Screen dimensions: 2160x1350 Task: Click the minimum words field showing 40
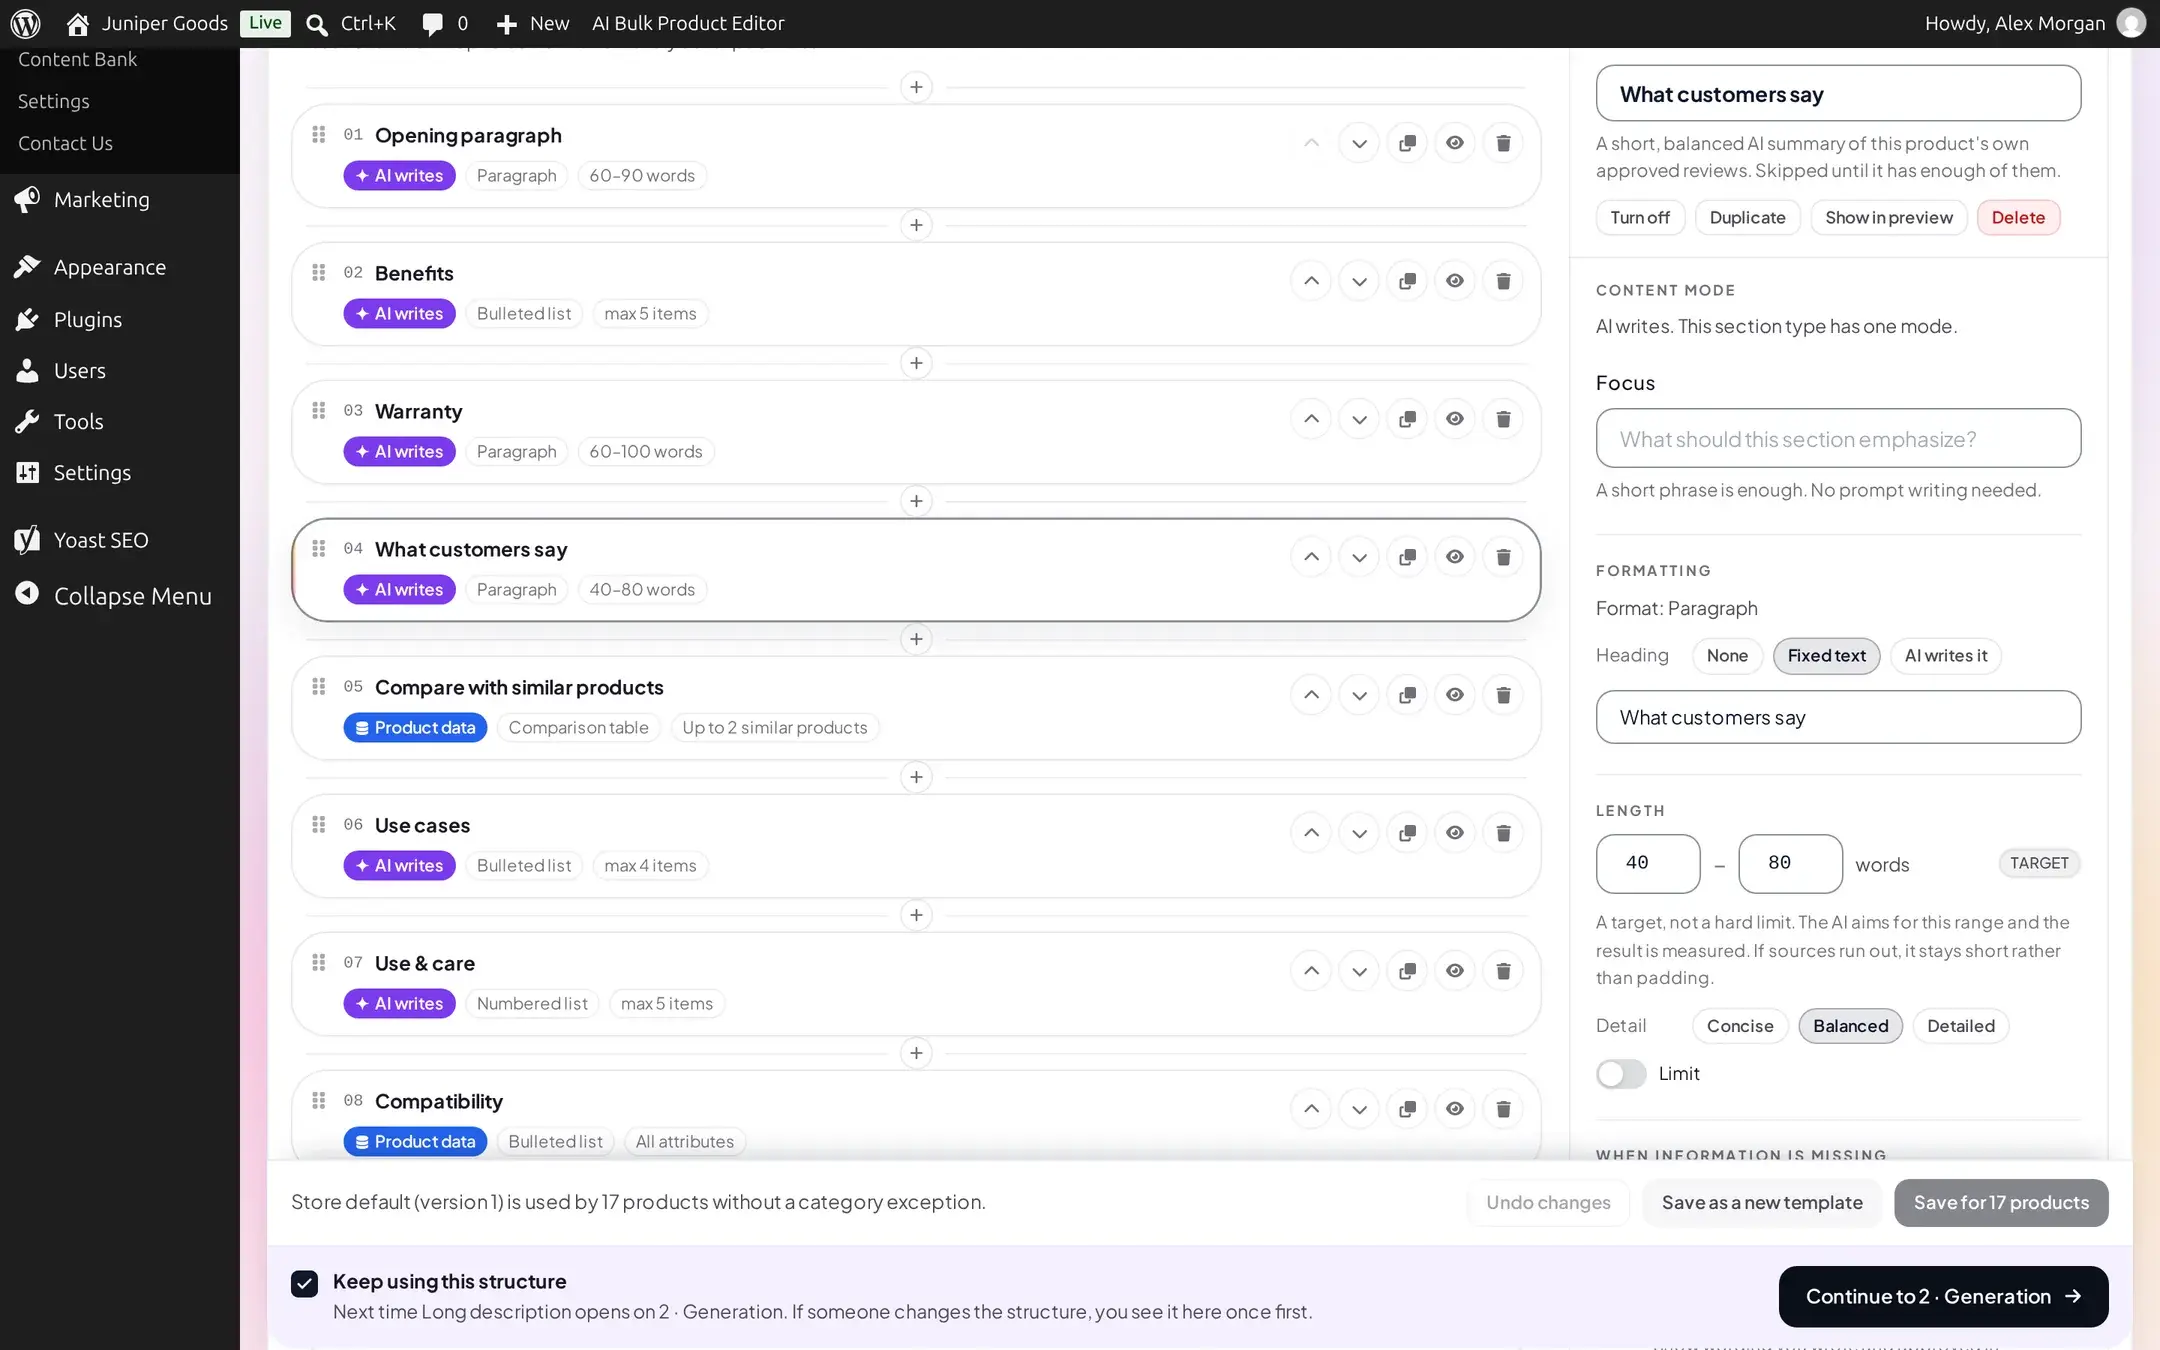(x=1648, y=863)
